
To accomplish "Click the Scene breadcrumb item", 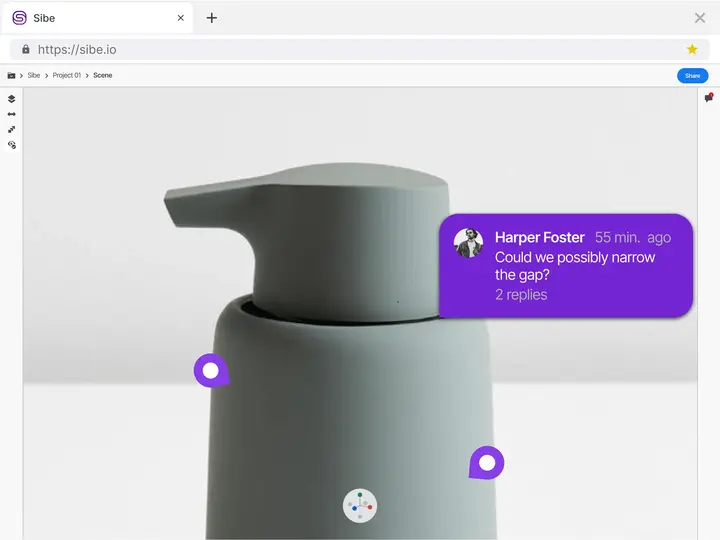I will (x=102, y=75).
